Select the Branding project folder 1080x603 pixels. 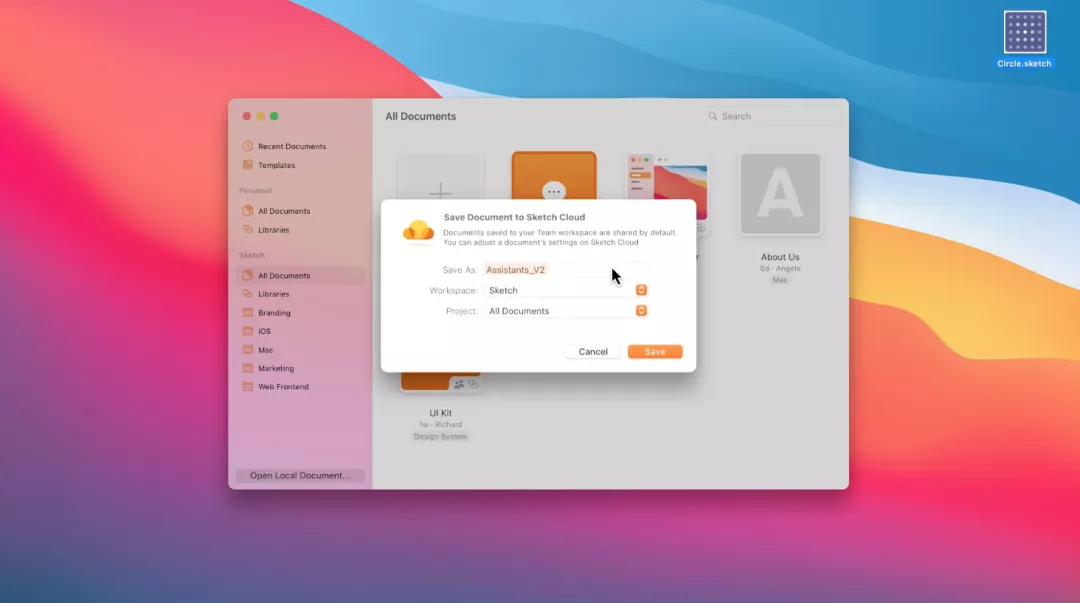pyautogui.click(x=274, y=313)
